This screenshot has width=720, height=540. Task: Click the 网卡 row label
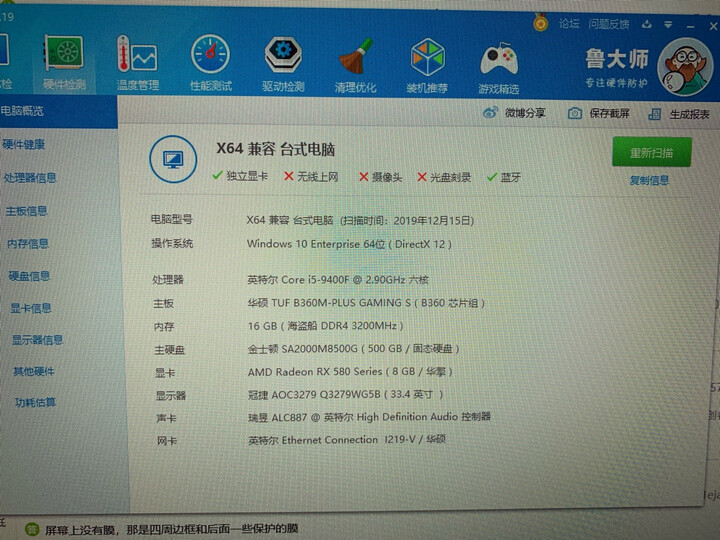click(x=167, y=441)
